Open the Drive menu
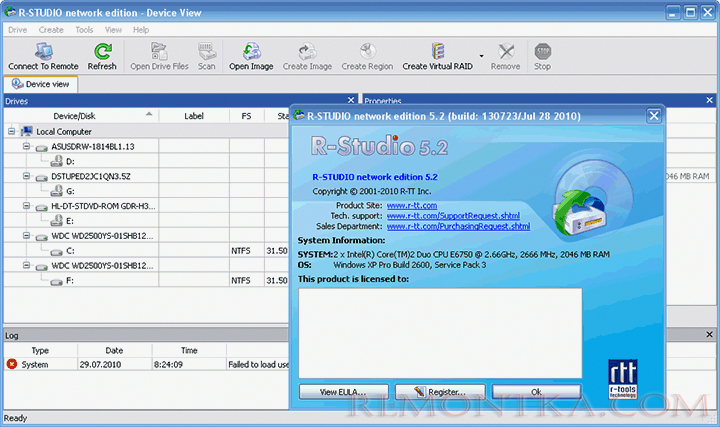 tap(18, 30)
